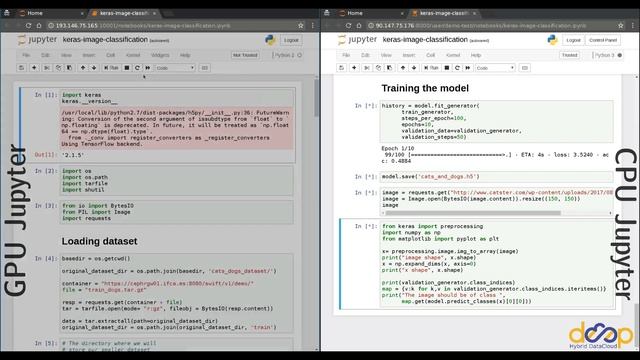
Task: Click the save icon in the CPU notebook toolbar
Action: point(341,68)
